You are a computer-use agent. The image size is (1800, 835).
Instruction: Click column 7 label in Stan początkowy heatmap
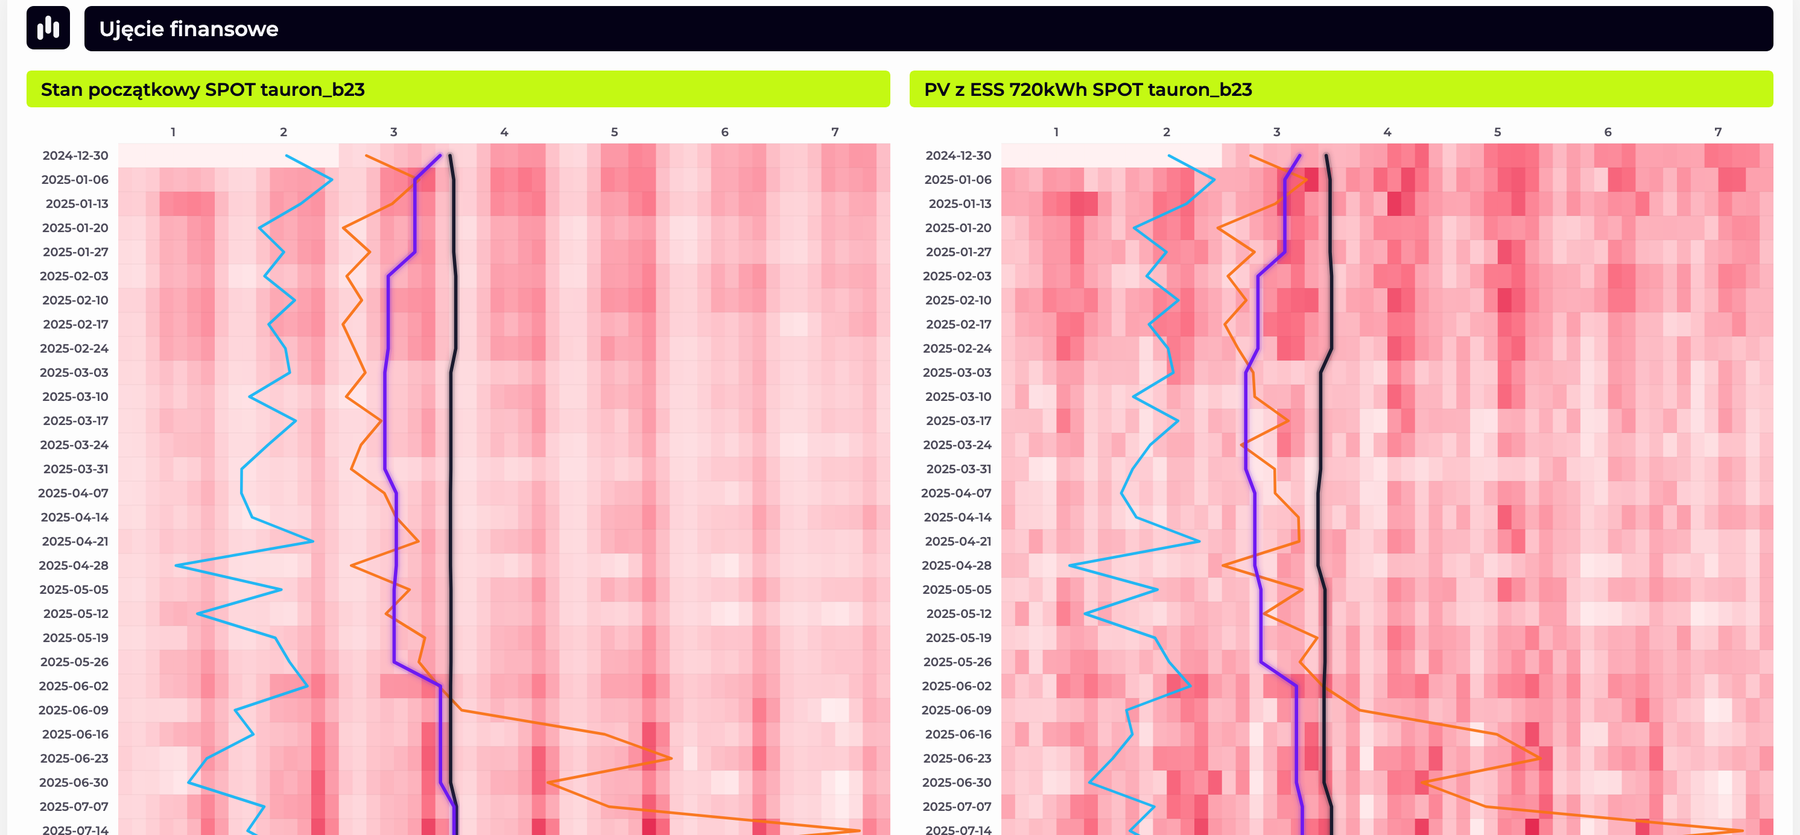point(835,132)
